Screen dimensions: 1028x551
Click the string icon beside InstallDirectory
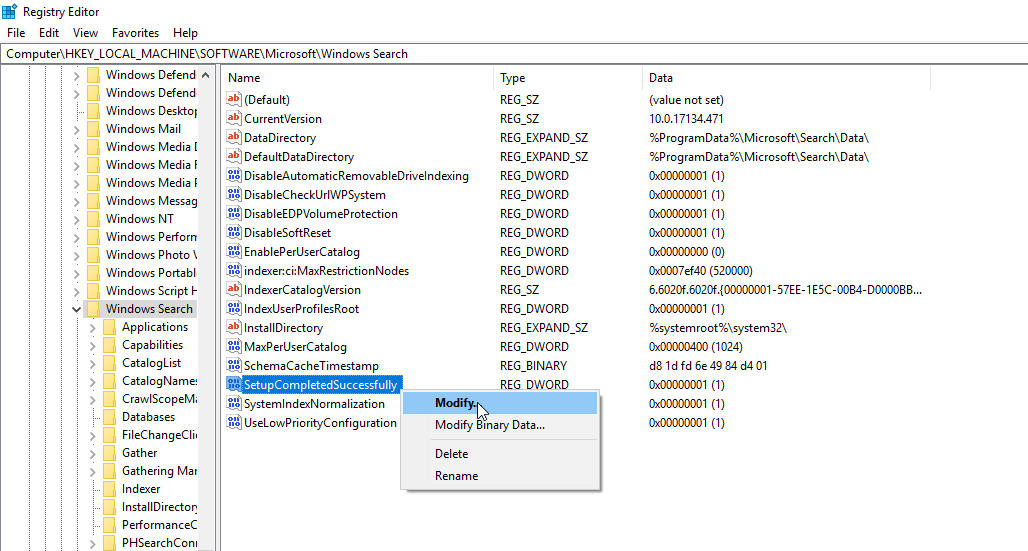(x=234, y=328)
